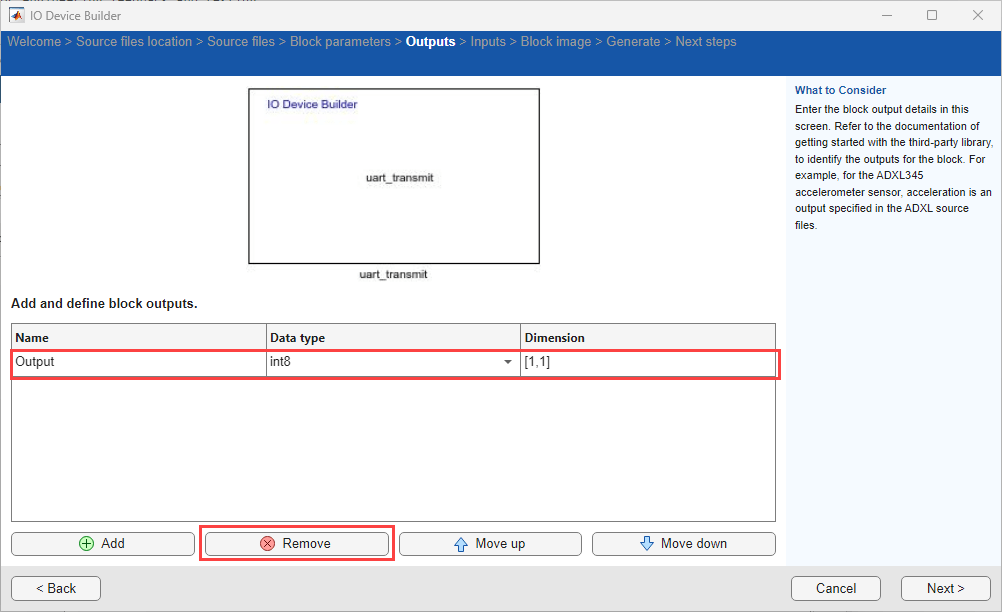Open the Block parameters step
Image resolution: width=1002 pixels, height=612 pixels.
pyautogui.click(x=340, y=42)
